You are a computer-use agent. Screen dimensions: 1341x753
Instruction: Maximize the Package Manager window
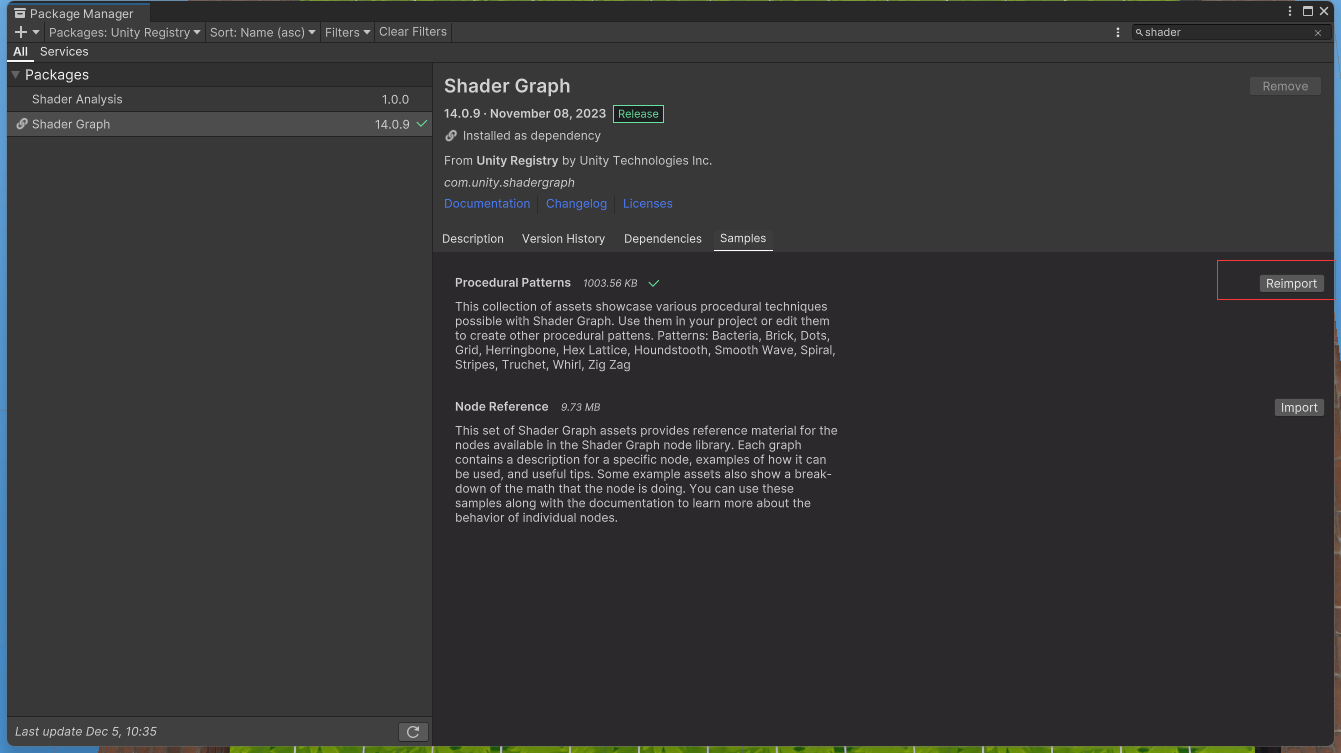coord(1308,11)
